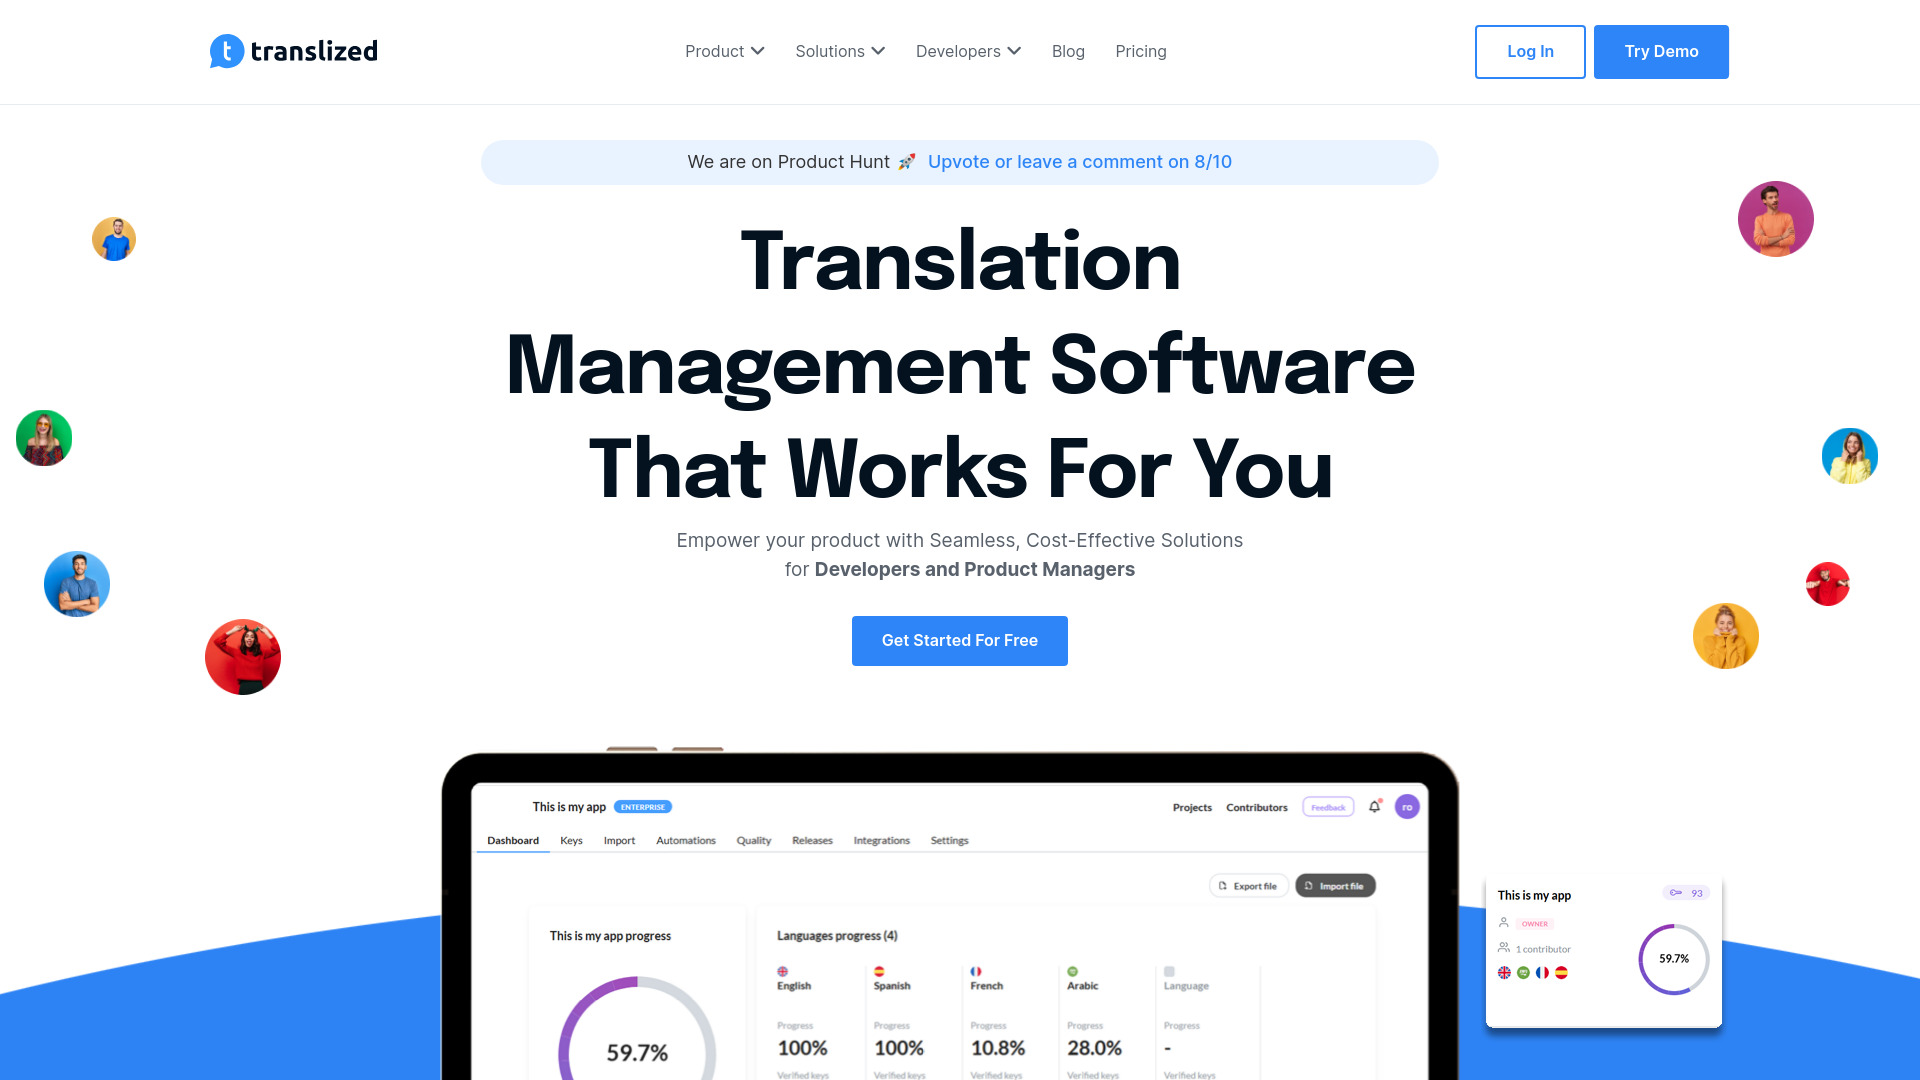The height and width of the screenshot is (1080, 1920).
Task: Click the Automations tab
Action: pyautogui.click(x=686, y=840)
